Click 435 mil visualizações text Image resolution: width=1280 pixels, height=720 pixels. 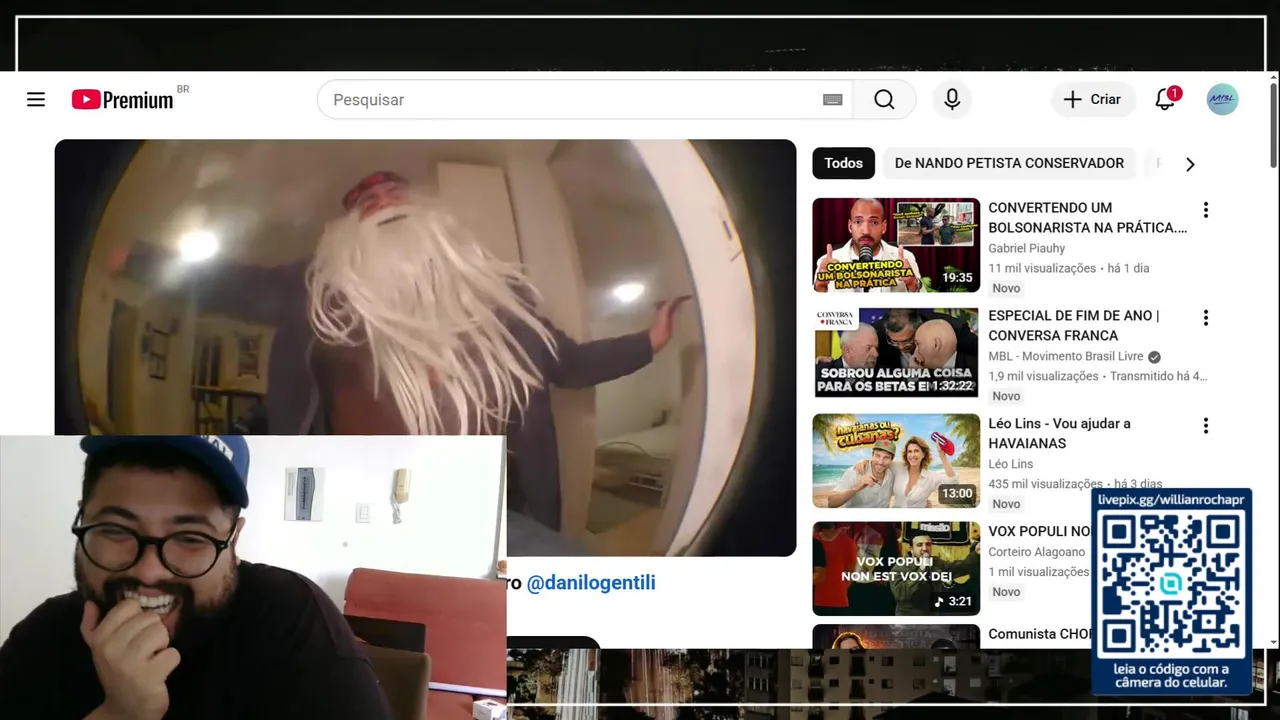pos(1046,484)
